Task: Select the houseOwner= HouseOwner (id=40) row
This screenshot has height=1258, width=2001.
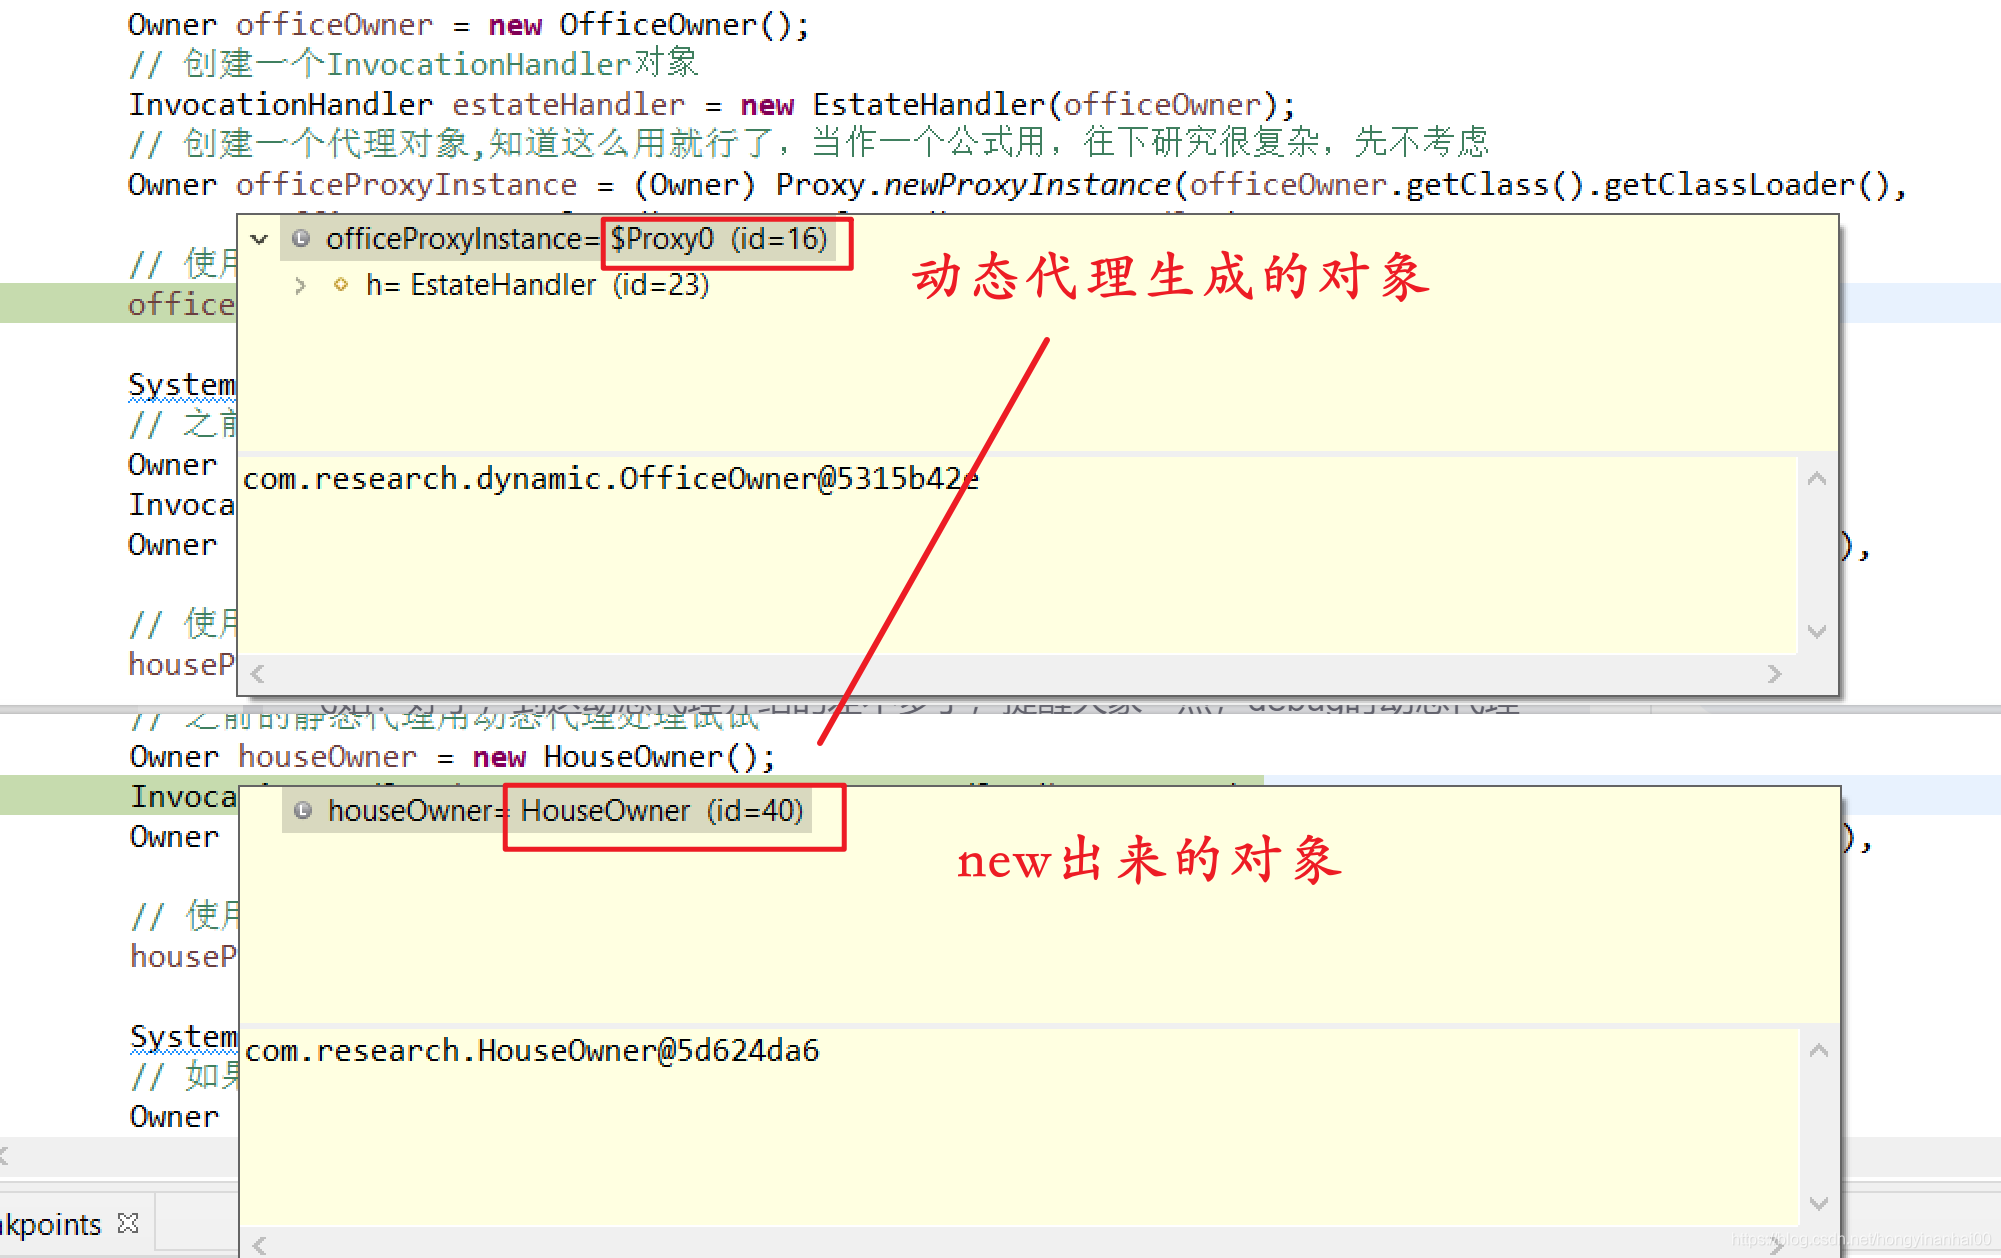Action: (547, 811)
